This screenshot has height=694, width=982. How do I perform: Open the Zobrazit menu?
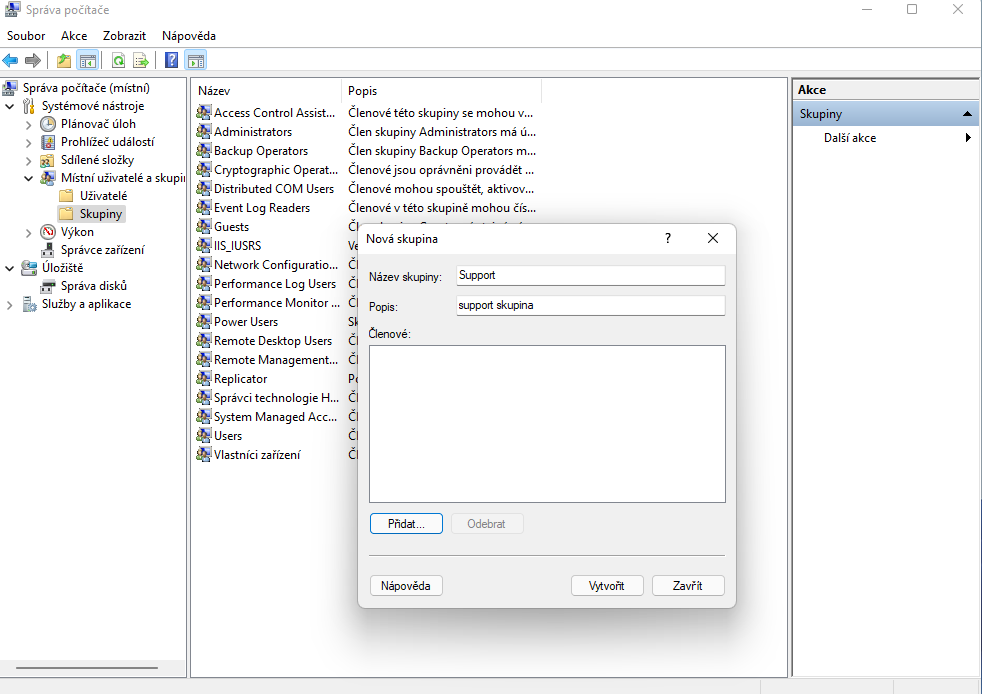tap(124, 36)
